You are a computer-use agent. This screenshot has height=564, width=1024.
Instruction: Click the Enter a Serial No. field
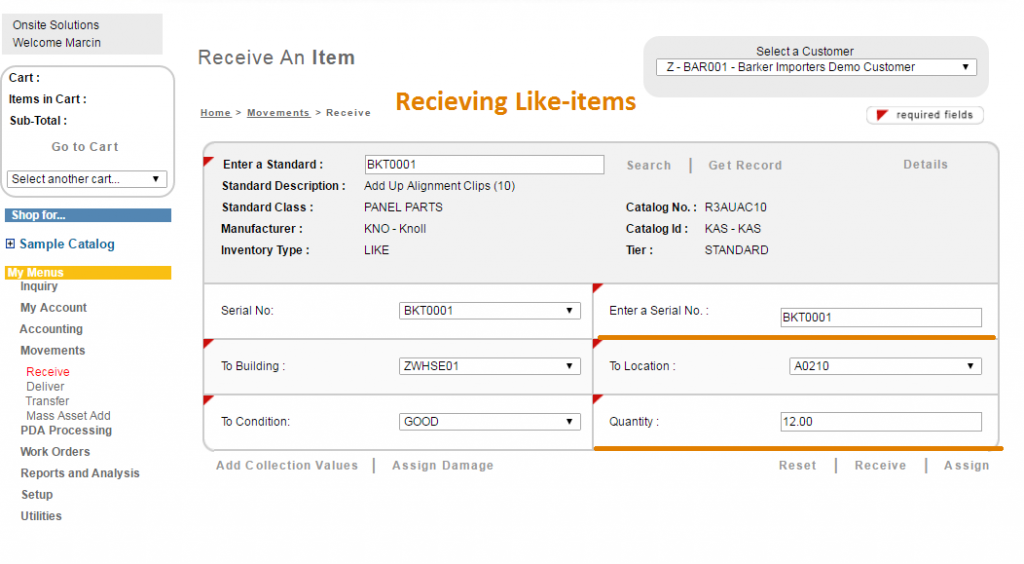pyautogui.click(x=880, y=318)
